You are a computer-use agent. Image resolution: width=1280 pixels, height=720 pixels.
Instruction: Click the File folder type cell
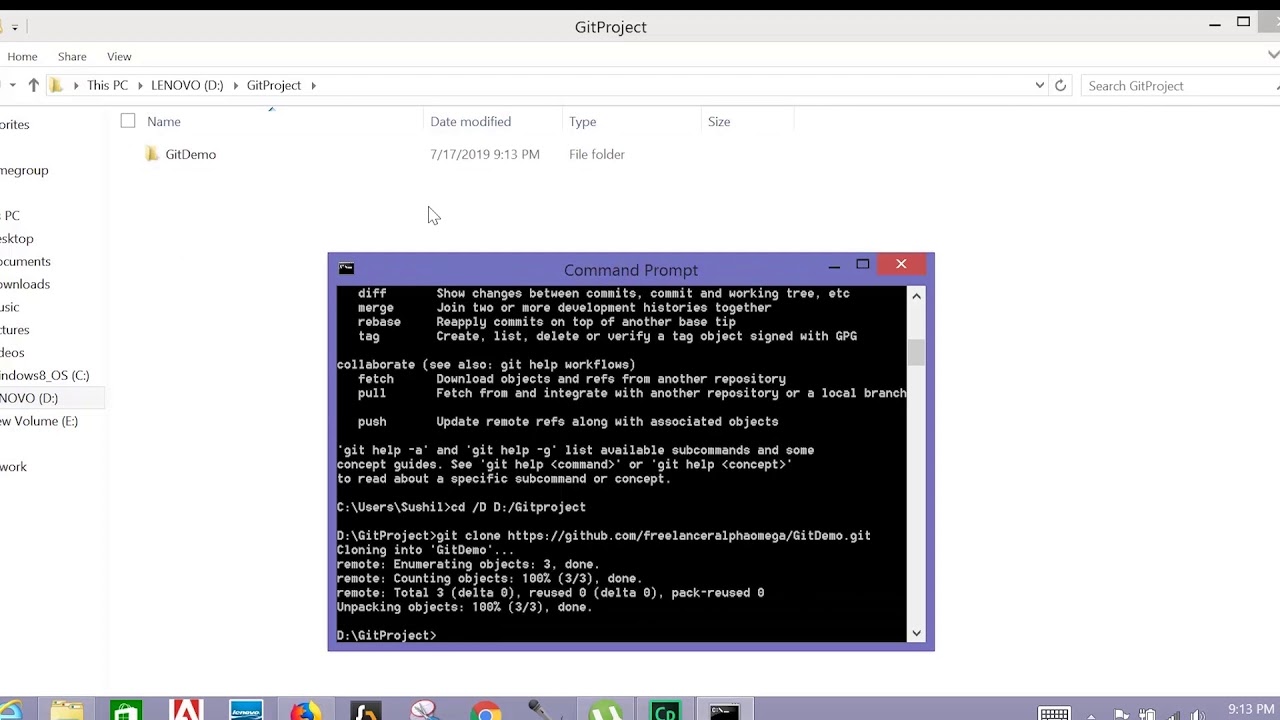pos(597,155)
